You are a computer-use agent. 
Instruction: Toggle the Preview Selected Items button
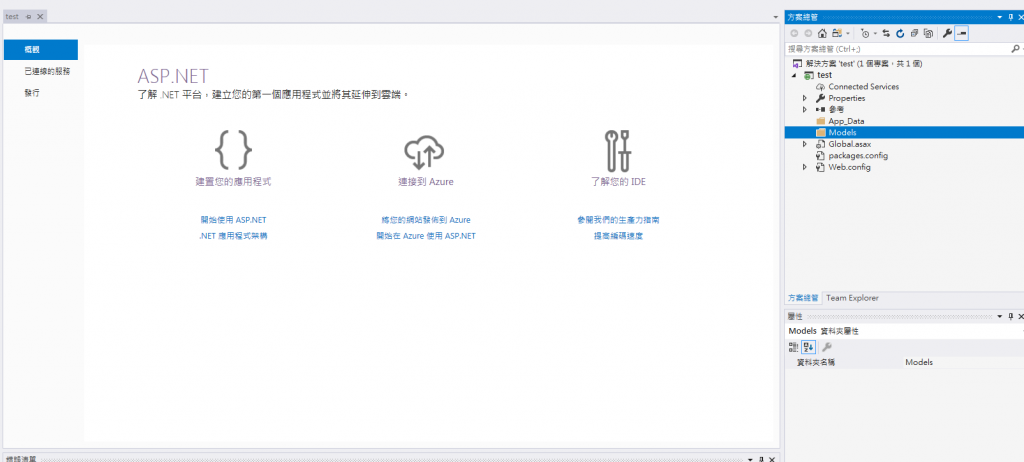pos(961,33)
